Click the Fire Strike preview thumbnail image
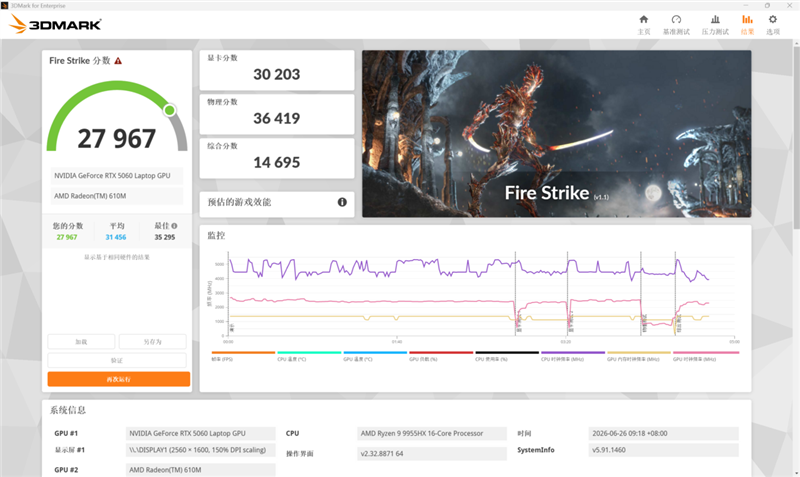This screenshot has height=477, width=800. click(x=557, y=134)
